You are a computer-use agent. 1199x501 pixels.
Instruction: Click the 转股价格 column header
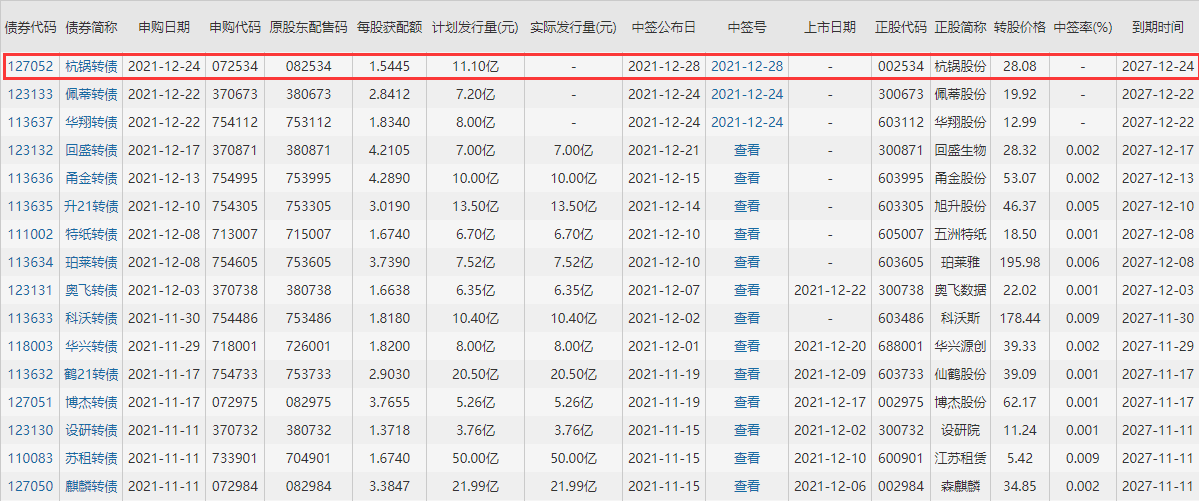(1019, 27)
